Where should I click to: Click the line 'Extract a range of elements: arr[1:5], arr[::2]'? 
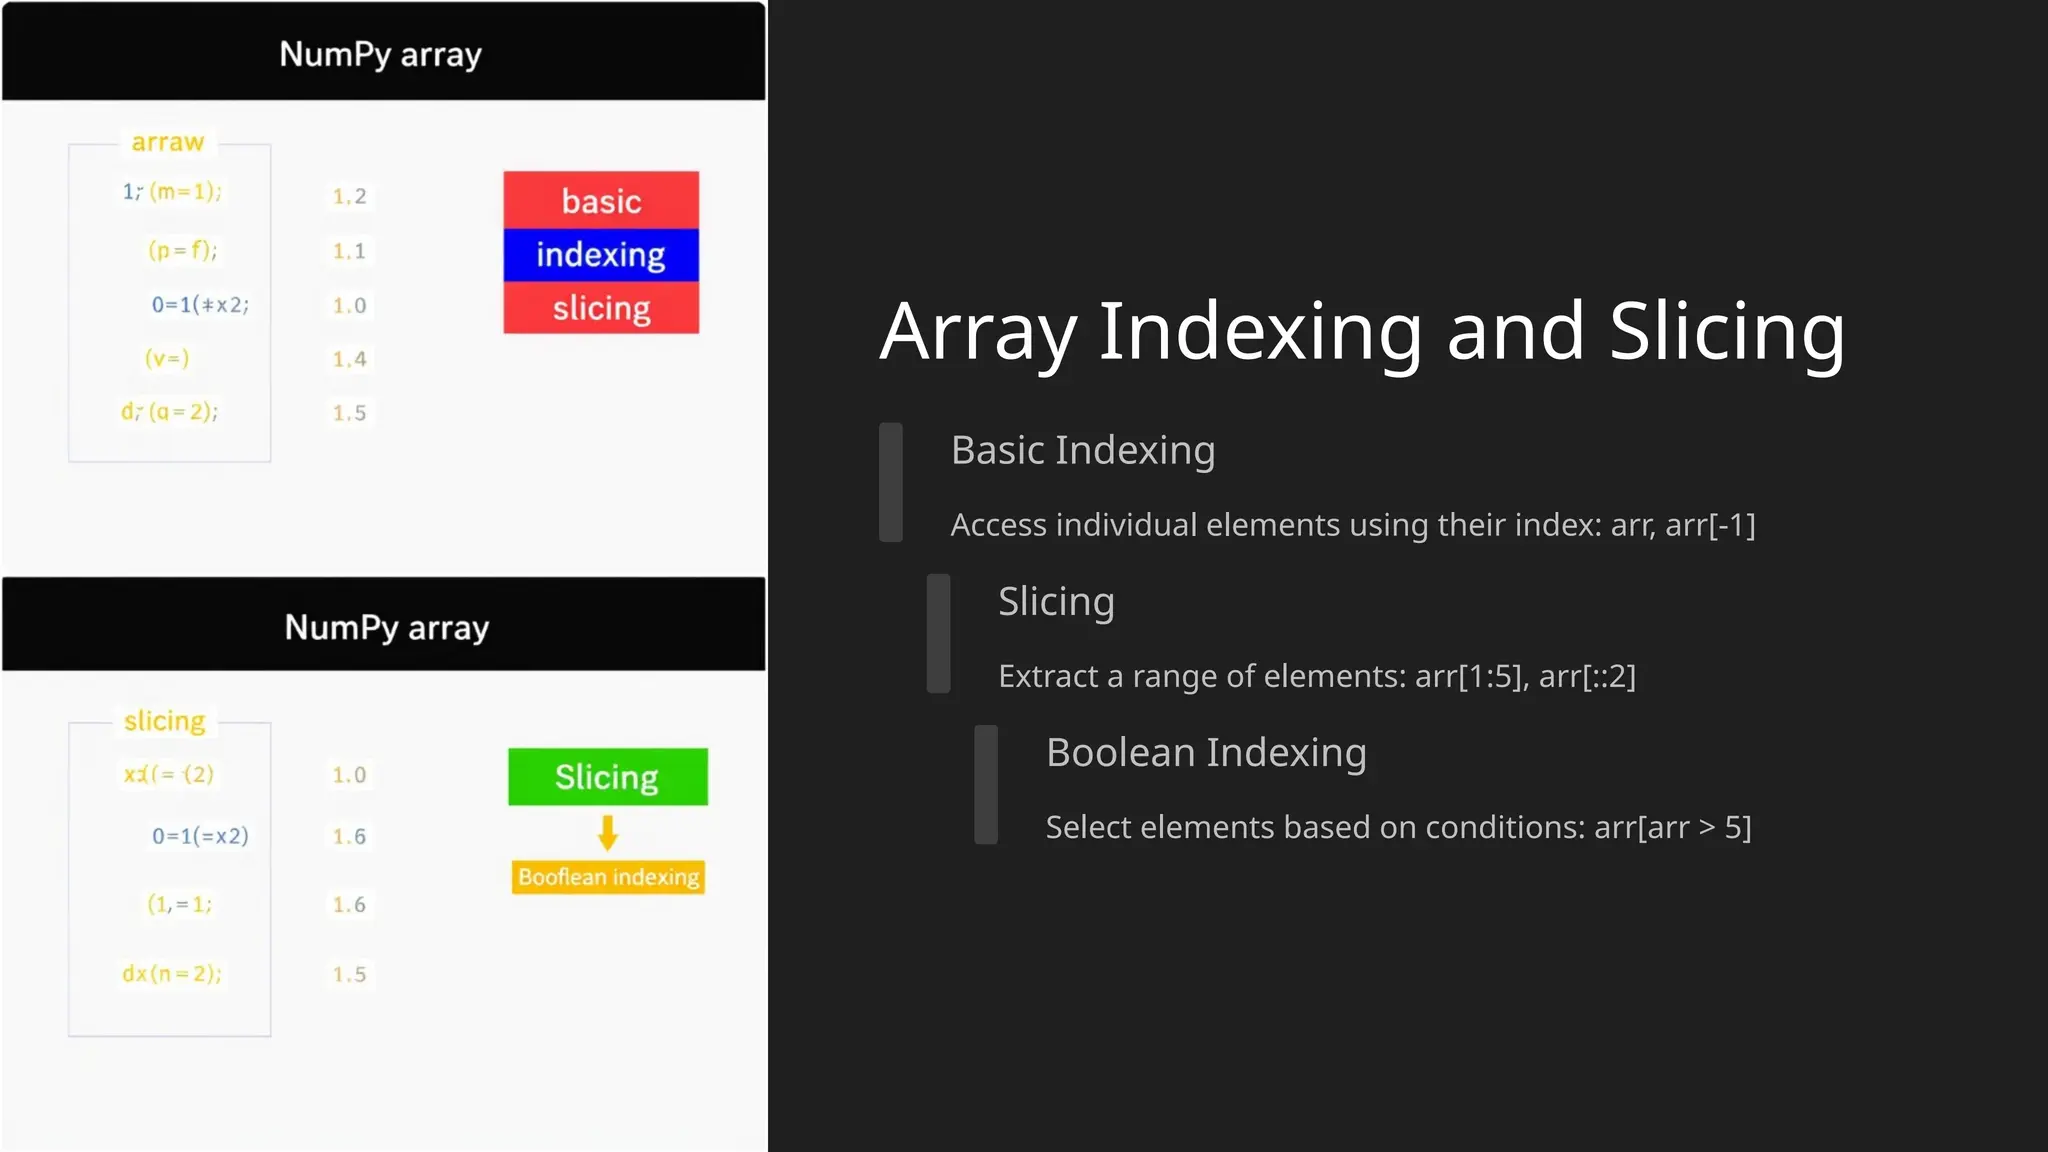(x=1317, y=676)
